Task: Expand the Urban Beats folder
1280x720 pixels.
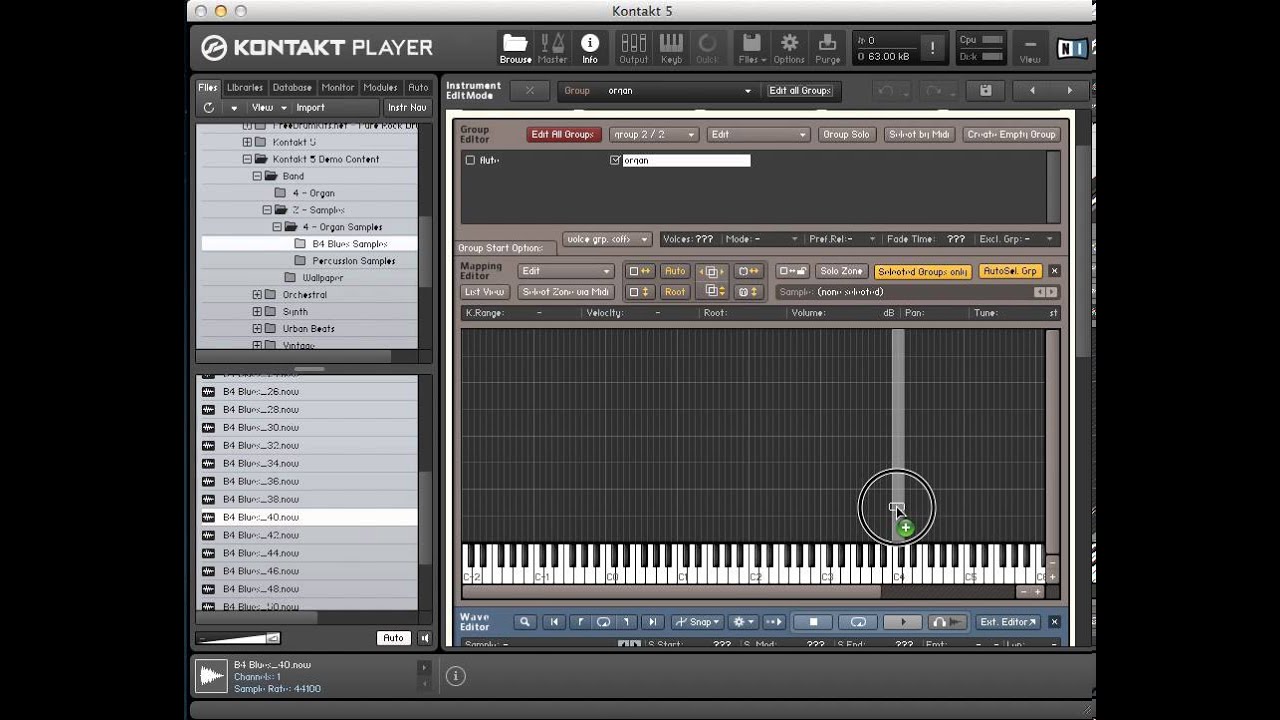Action: 257,329
